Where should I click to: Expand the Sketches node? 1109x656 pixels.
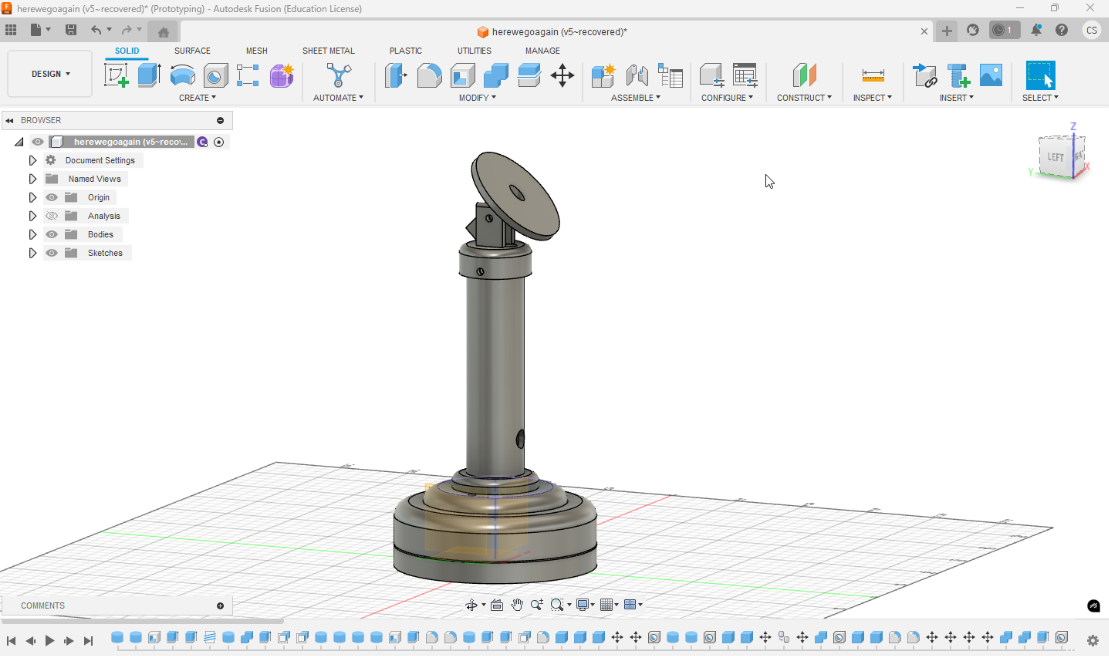tap(32, 252)
